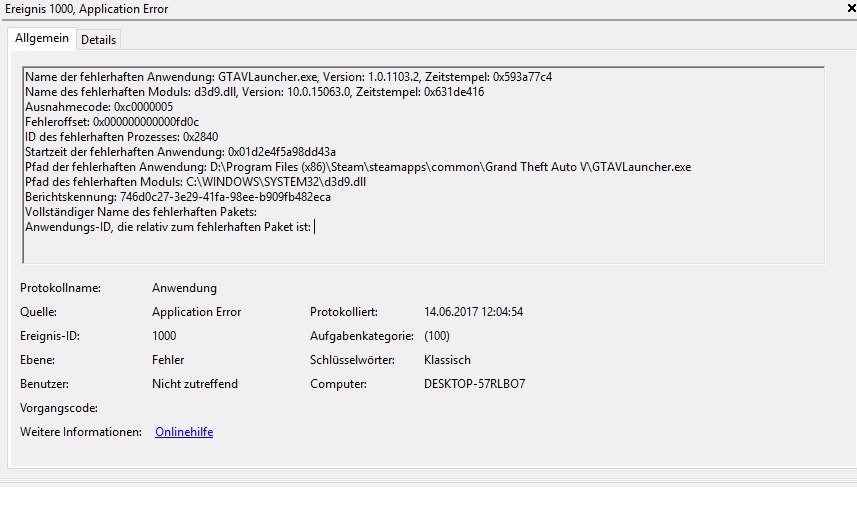Click the Ebene value Fehler
The image size is (857, 528).
[168, 360]
